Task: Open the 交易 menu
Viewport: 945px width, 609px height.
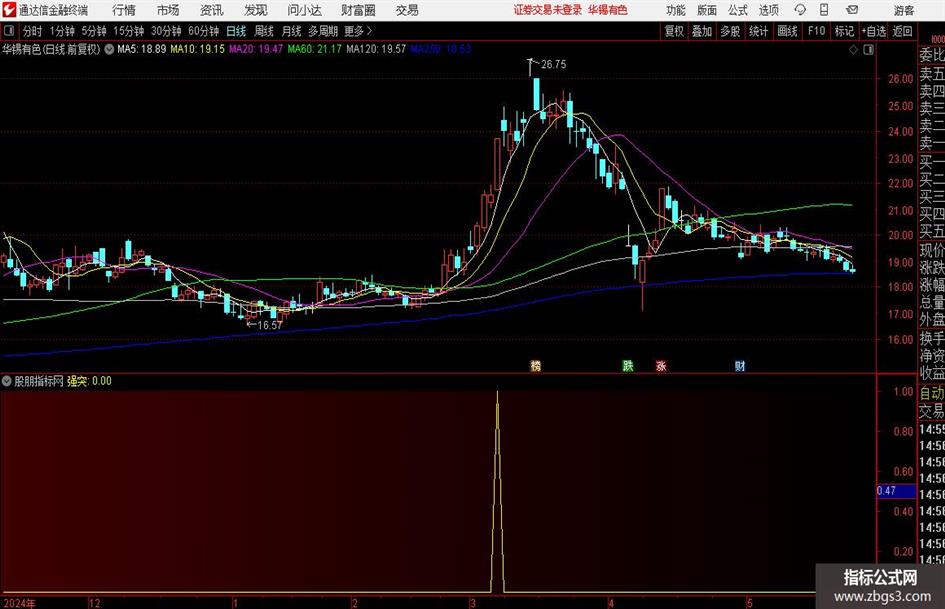Action: tap(407, 10)
